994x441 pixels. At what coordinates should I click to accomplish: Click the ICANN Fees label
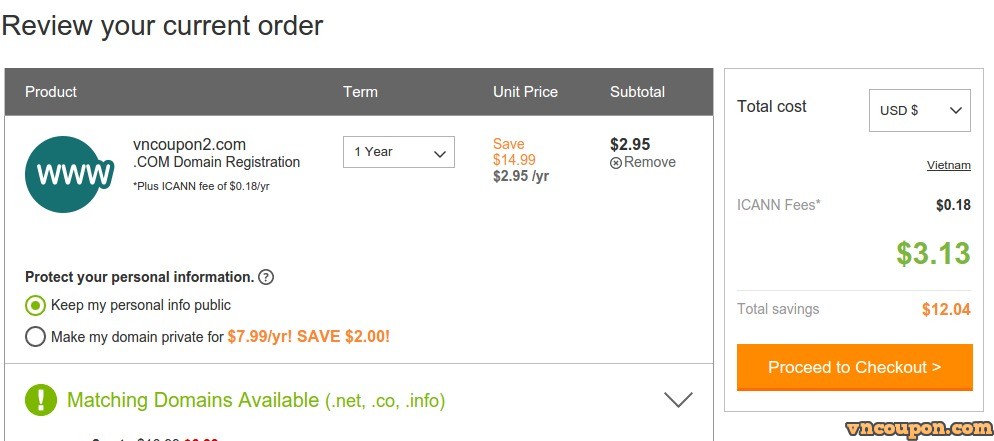tap(779, 205)
